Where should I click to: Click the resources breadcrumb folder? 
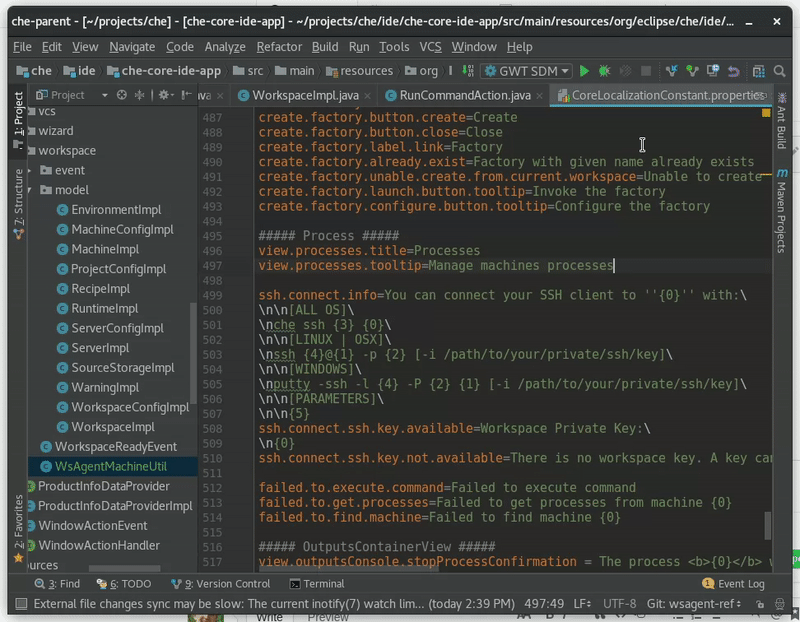tap(360, 71)
